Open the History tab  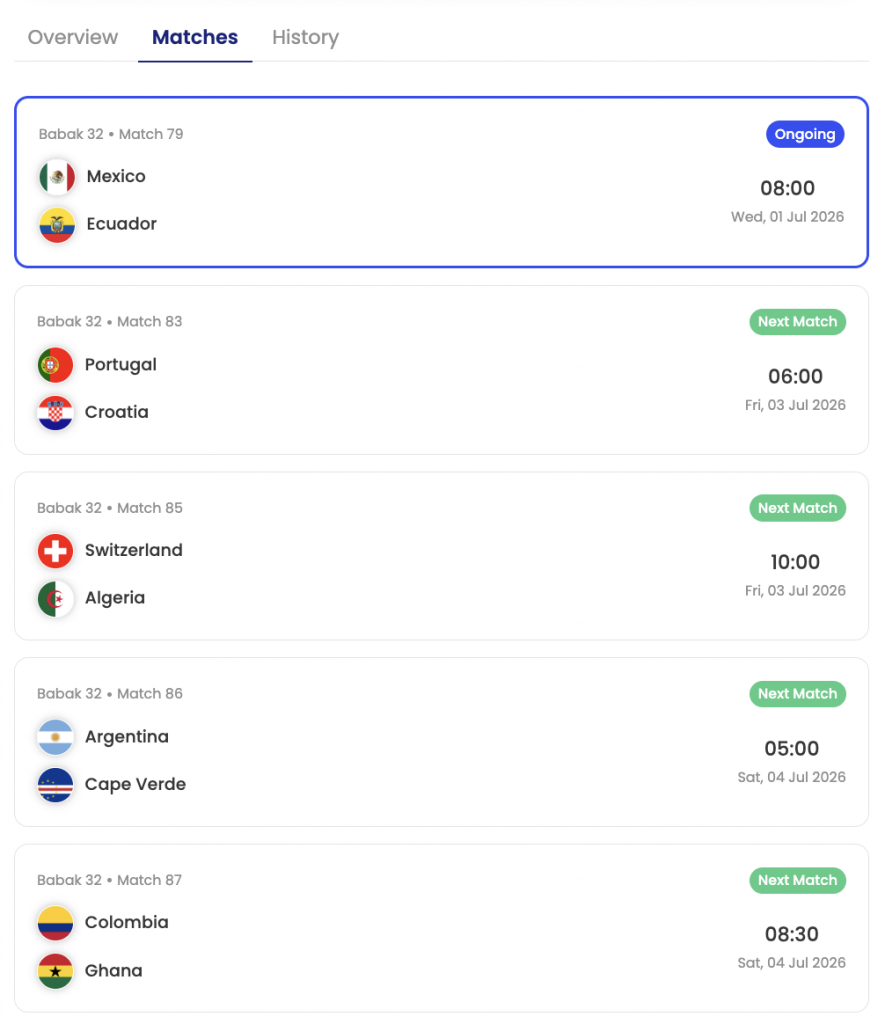click(x=305, y=37)
